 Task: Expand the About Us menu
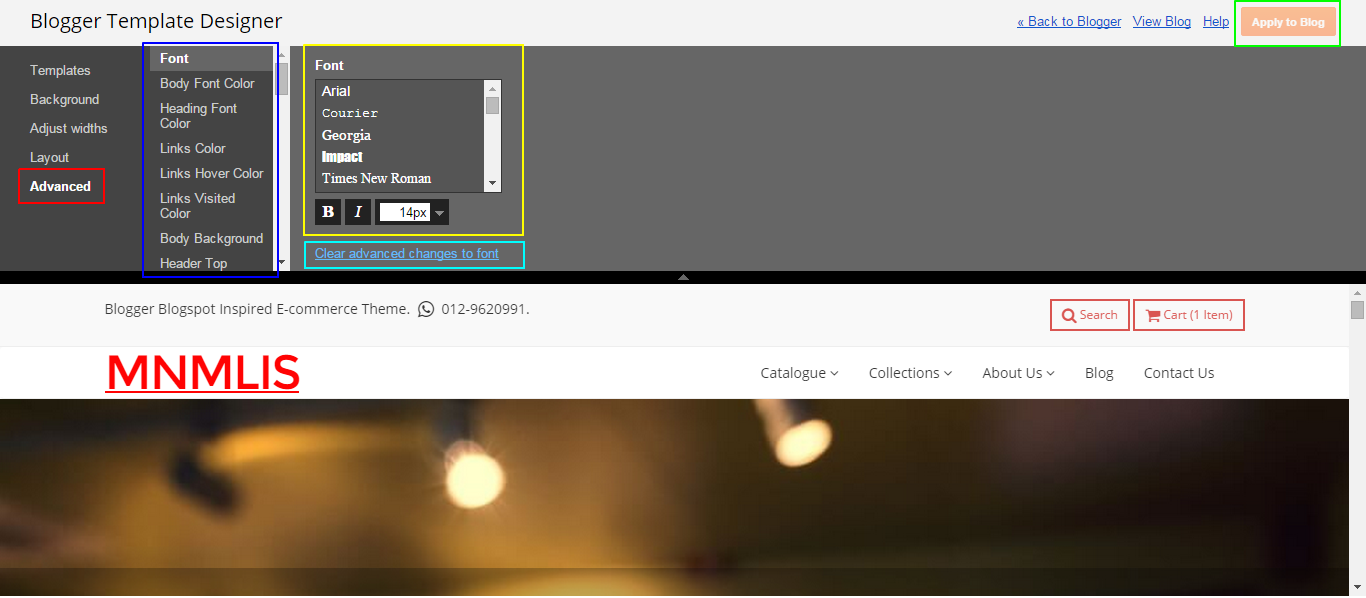(x=1018, y=373)
